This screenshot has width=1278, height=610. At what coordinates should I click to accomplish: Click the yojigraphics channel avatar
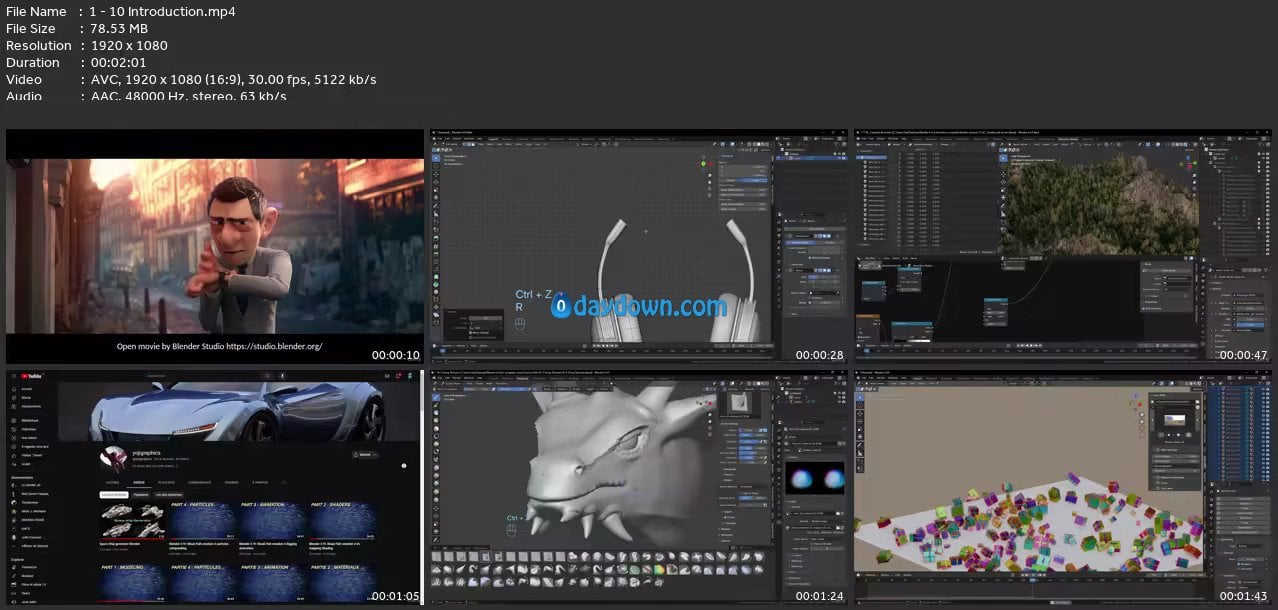point(114,459)
